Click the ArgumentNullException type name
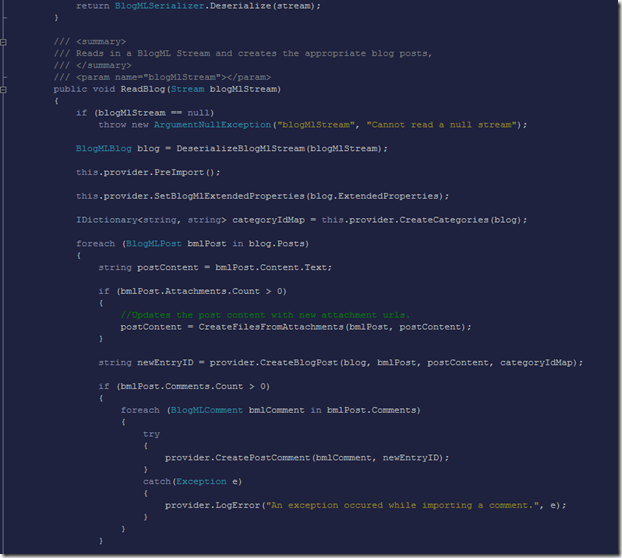The height and width of the screenshot is (558, 622). (212, 125)
